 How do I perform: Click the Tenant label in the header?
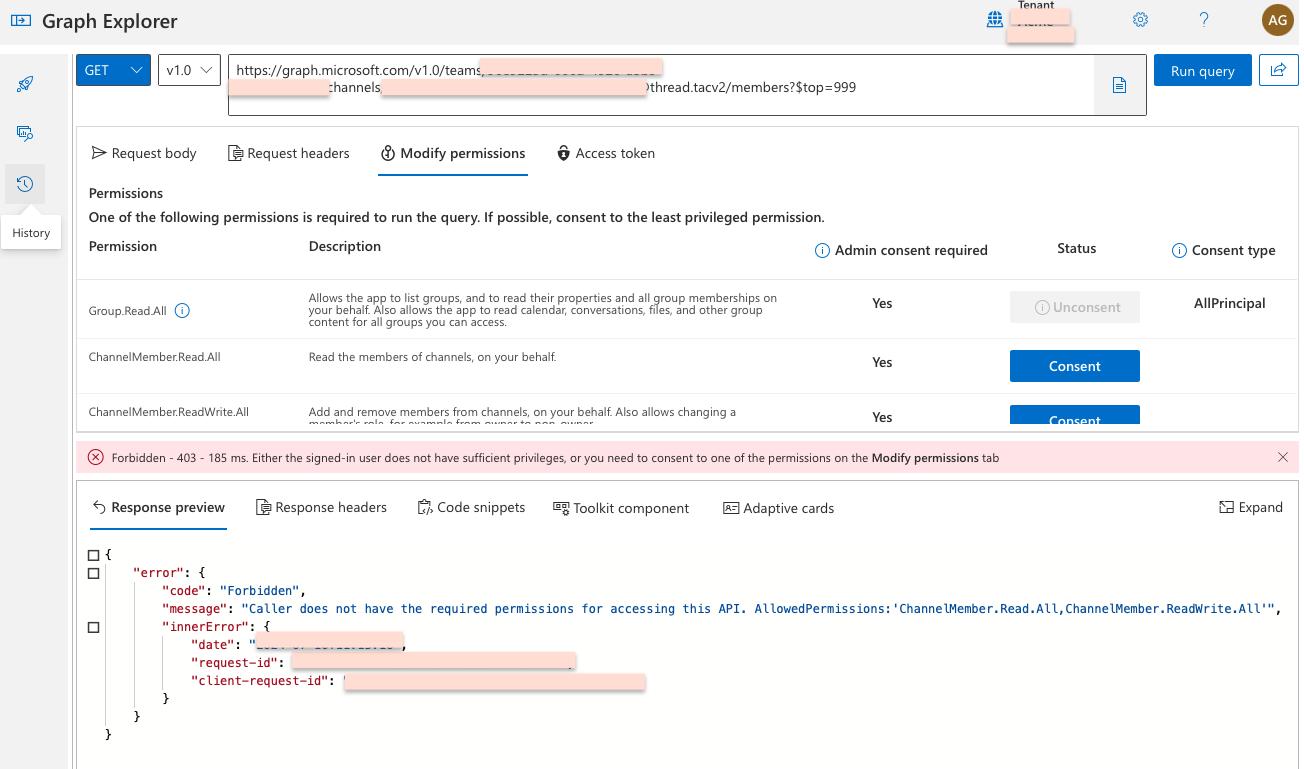(1036, 5)
